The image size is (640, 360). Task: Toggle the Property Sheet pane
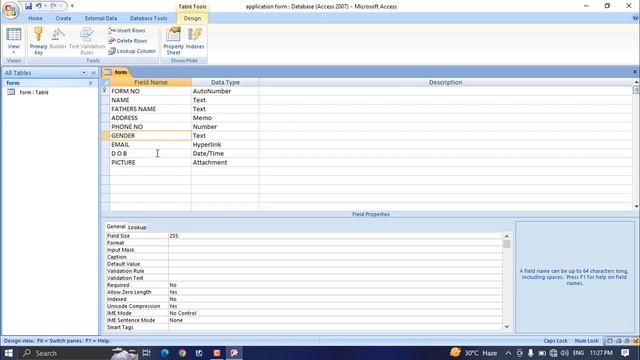click(x=173, y=41)
